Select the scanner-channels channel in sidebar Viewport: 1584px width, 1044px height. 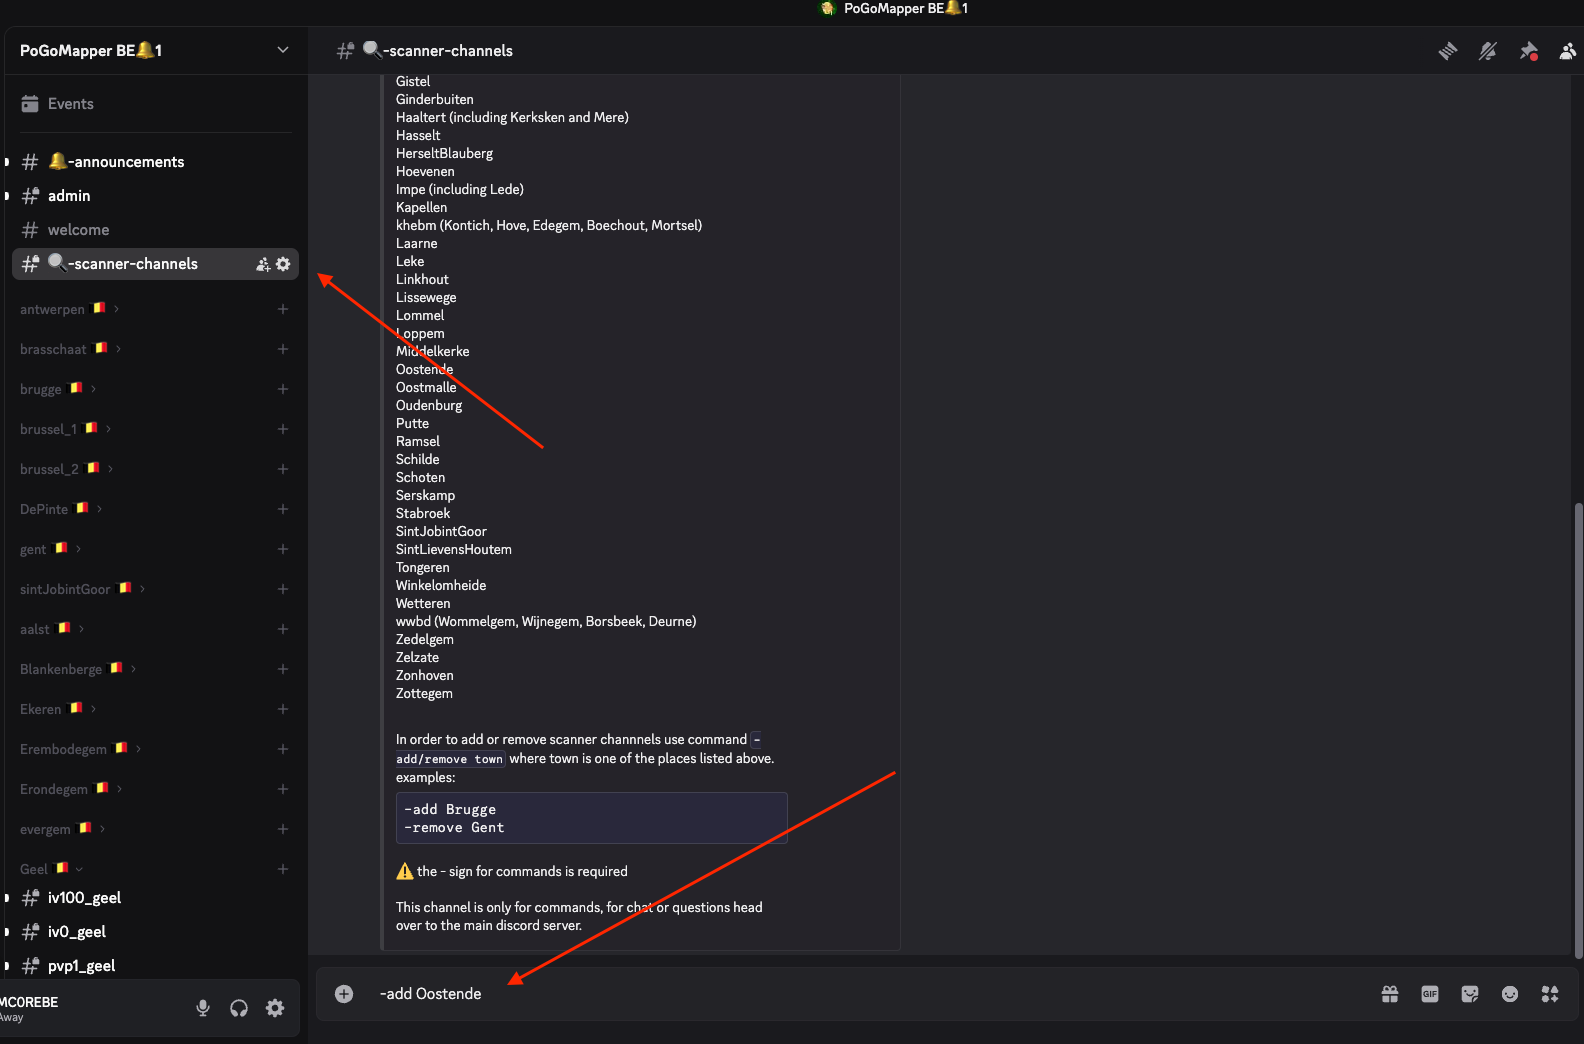pyautogui.click(x=155, y=264)
